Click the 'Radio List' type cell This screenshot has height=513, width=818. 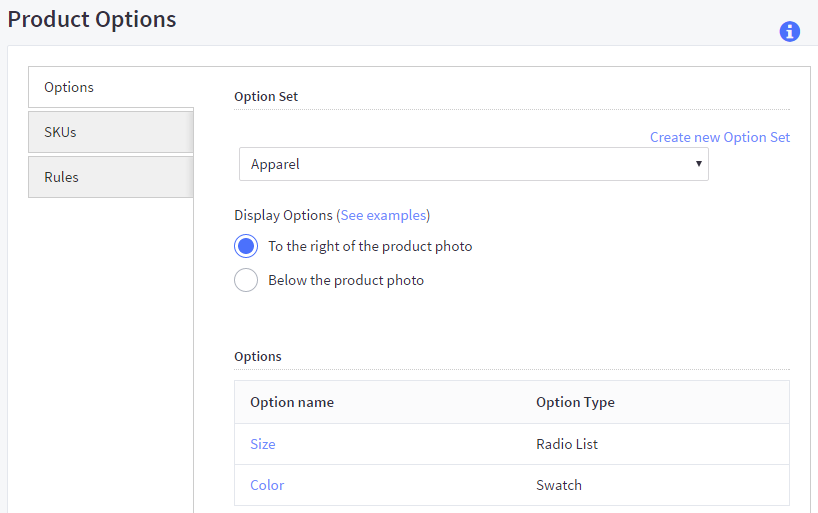click(567, 444)
